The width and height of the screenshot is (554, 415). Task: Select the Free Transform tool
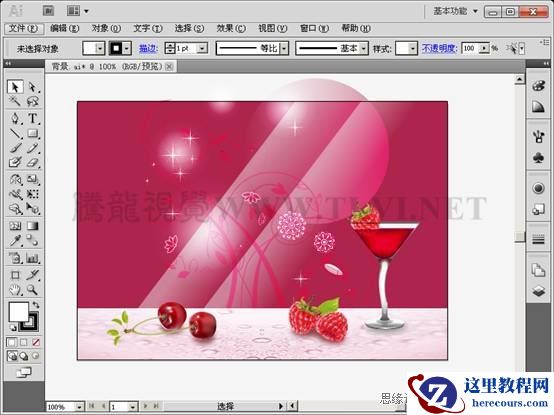(x=33, y=194)
